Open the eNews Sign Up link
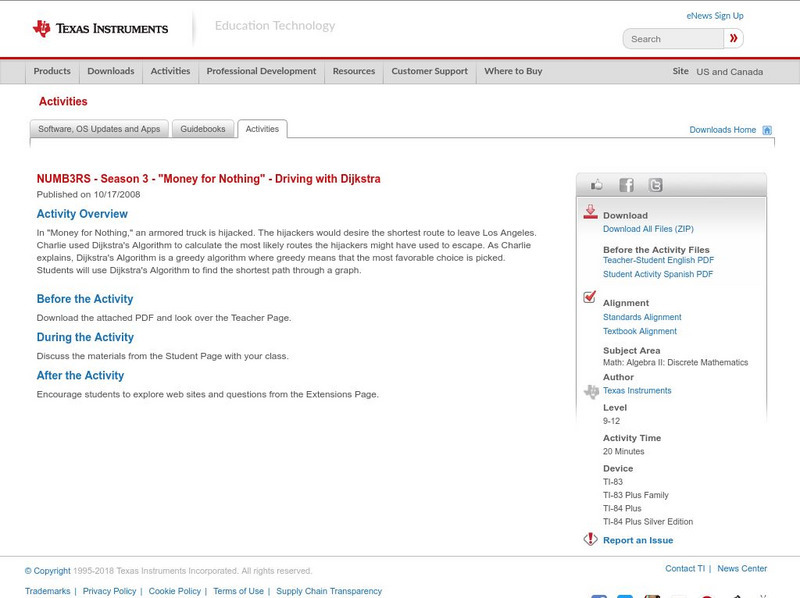 tap(714, 16)
